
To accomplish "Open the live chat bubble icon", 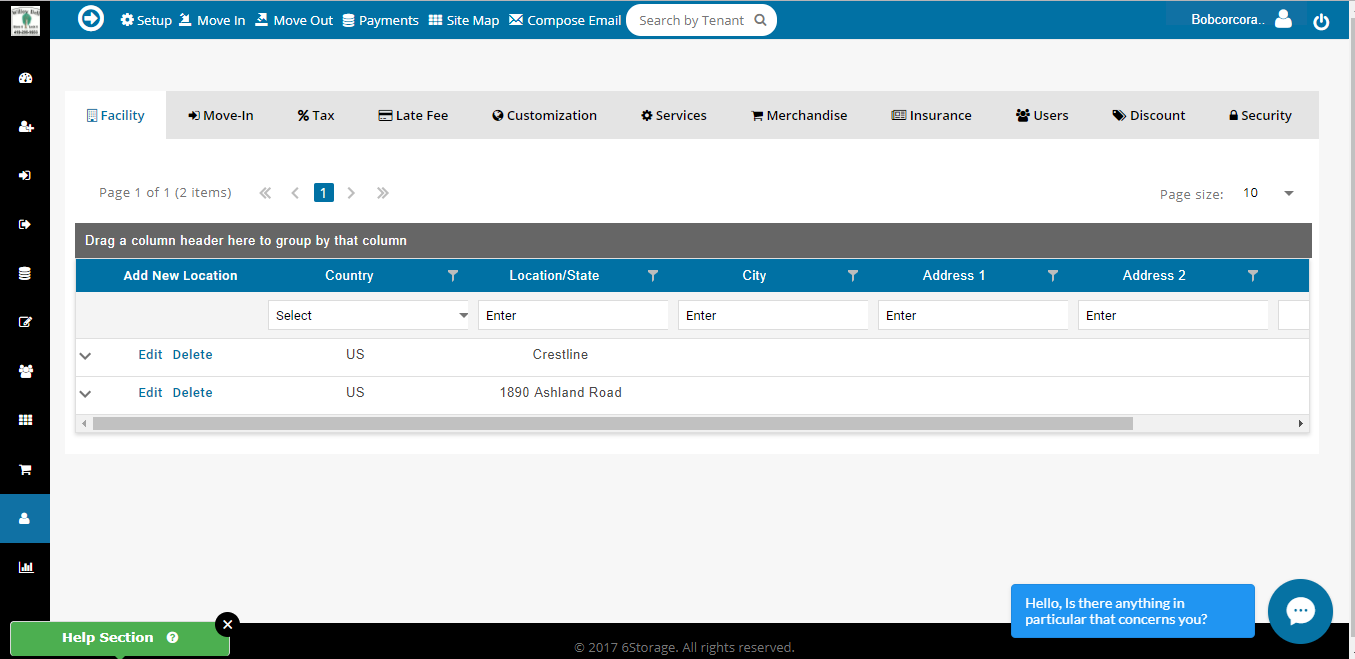I will click(1300, 611).
